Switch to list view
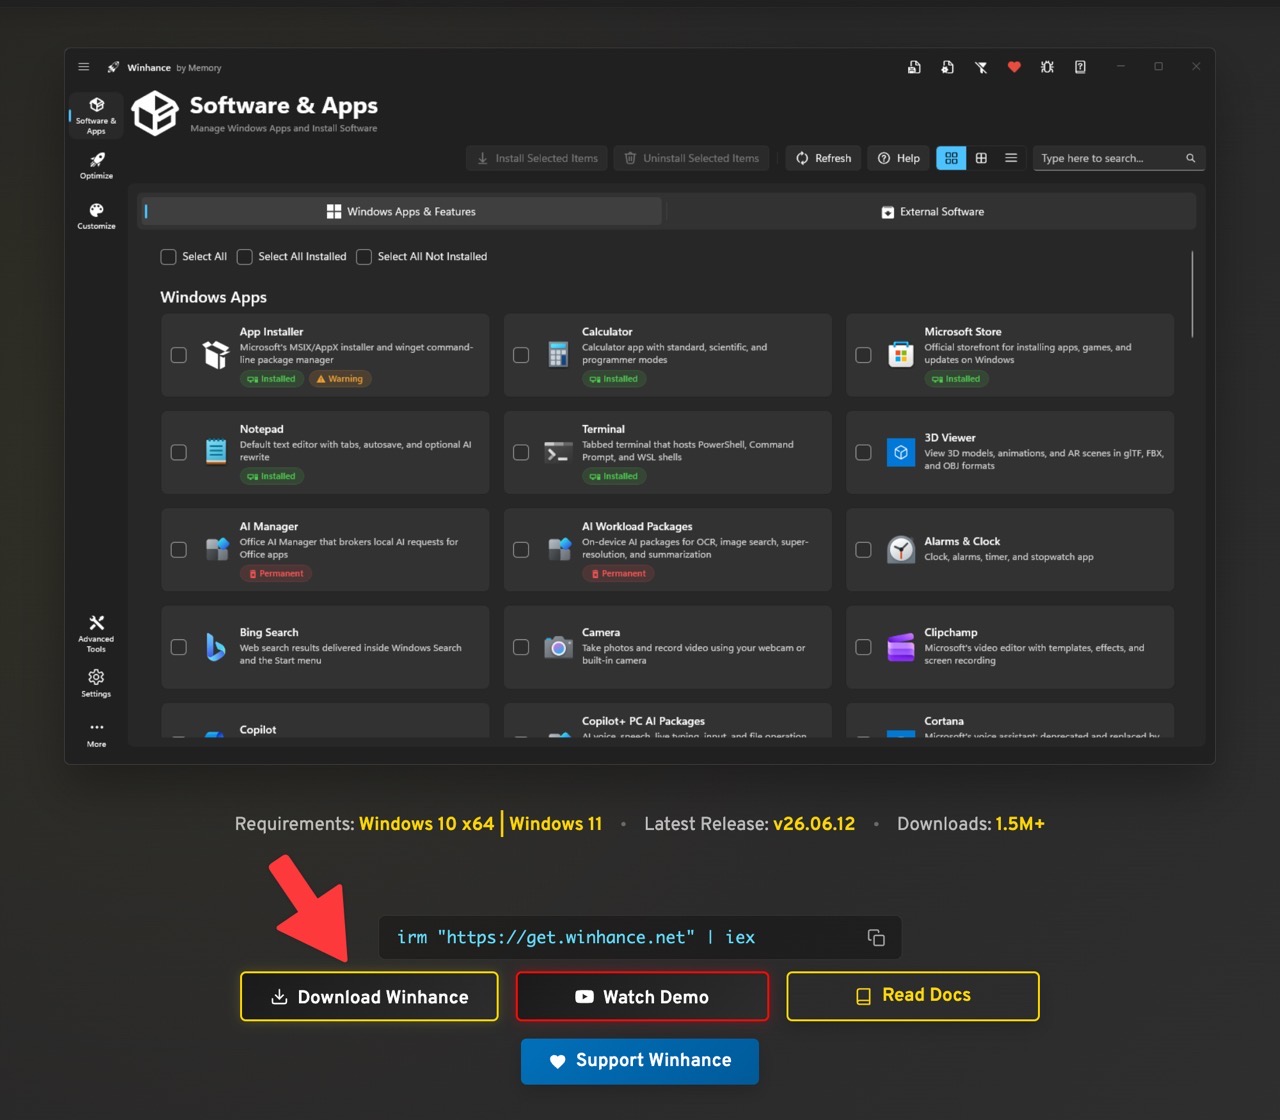 [1011, 158]
